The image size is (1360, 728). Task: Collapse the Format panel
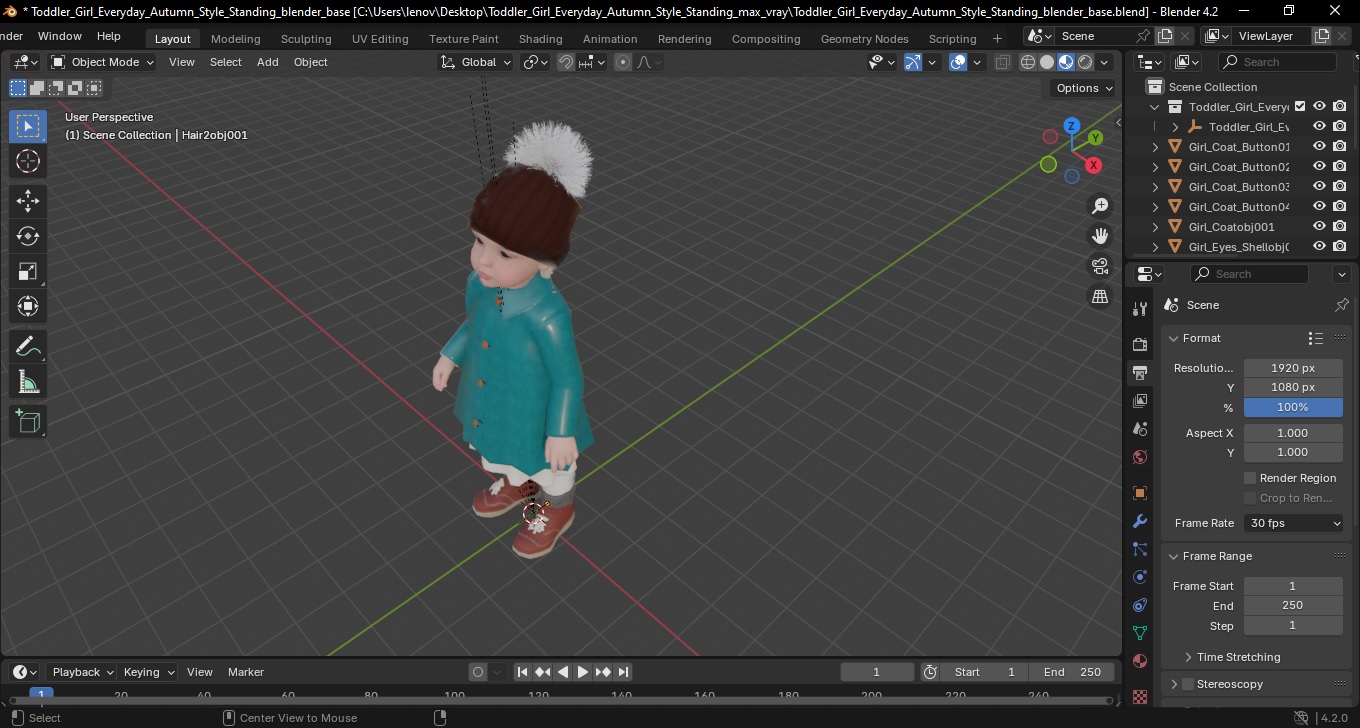1174,338
